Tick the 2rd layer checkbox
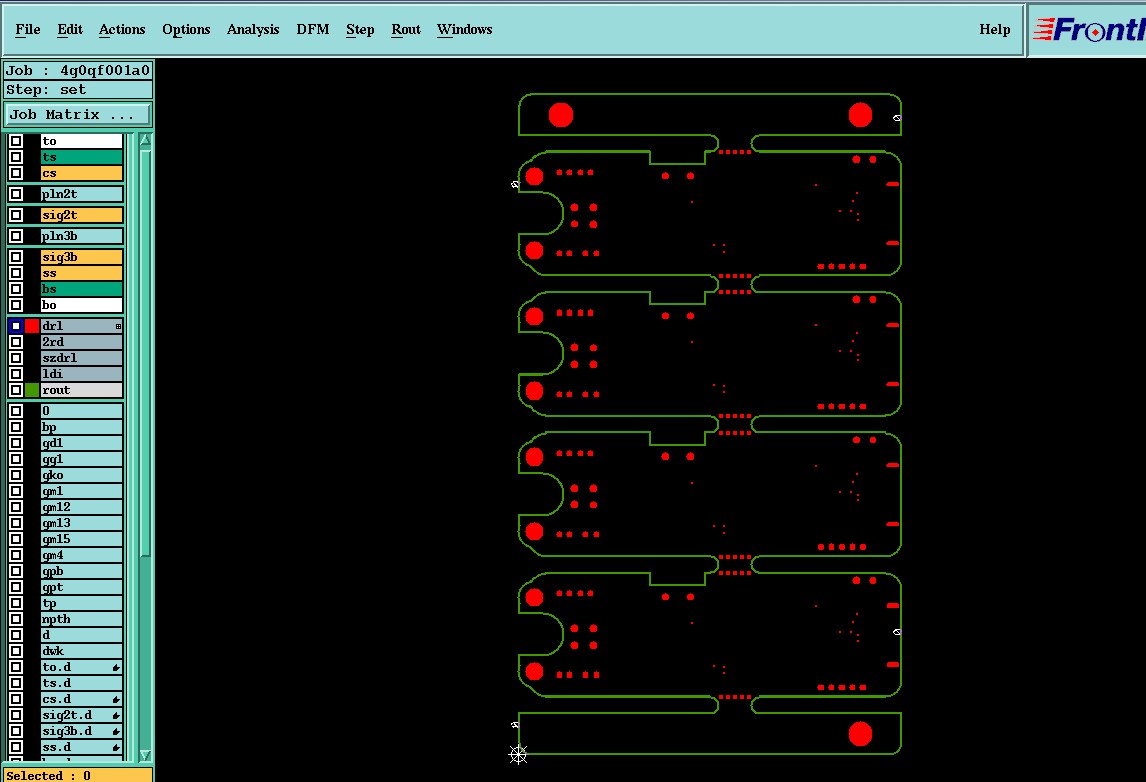 point(16,342)
